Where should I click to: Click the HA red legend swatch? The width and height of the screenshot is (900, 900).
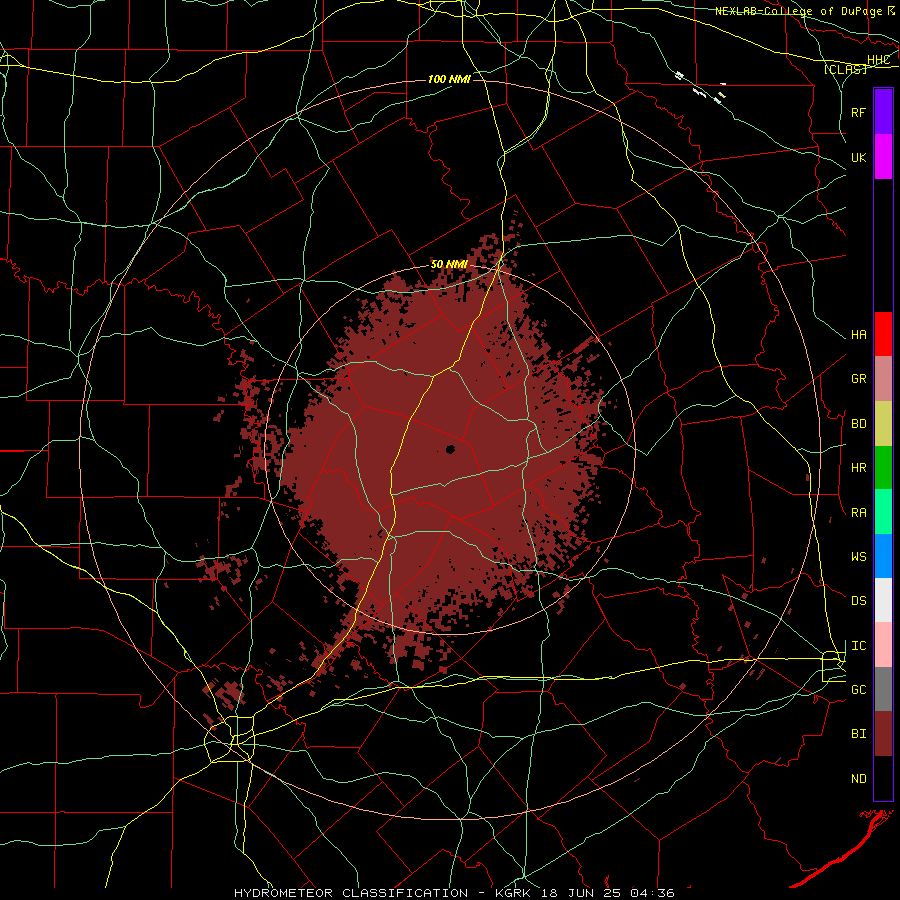tap(883, 334)
